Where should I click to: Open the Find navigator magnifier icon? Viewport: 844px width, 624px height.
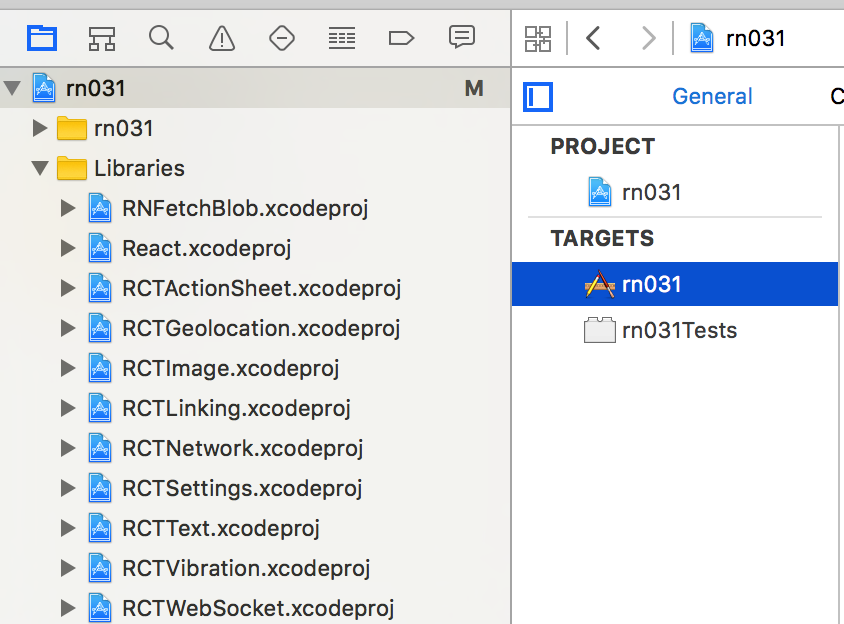click(x=161, y=38)
